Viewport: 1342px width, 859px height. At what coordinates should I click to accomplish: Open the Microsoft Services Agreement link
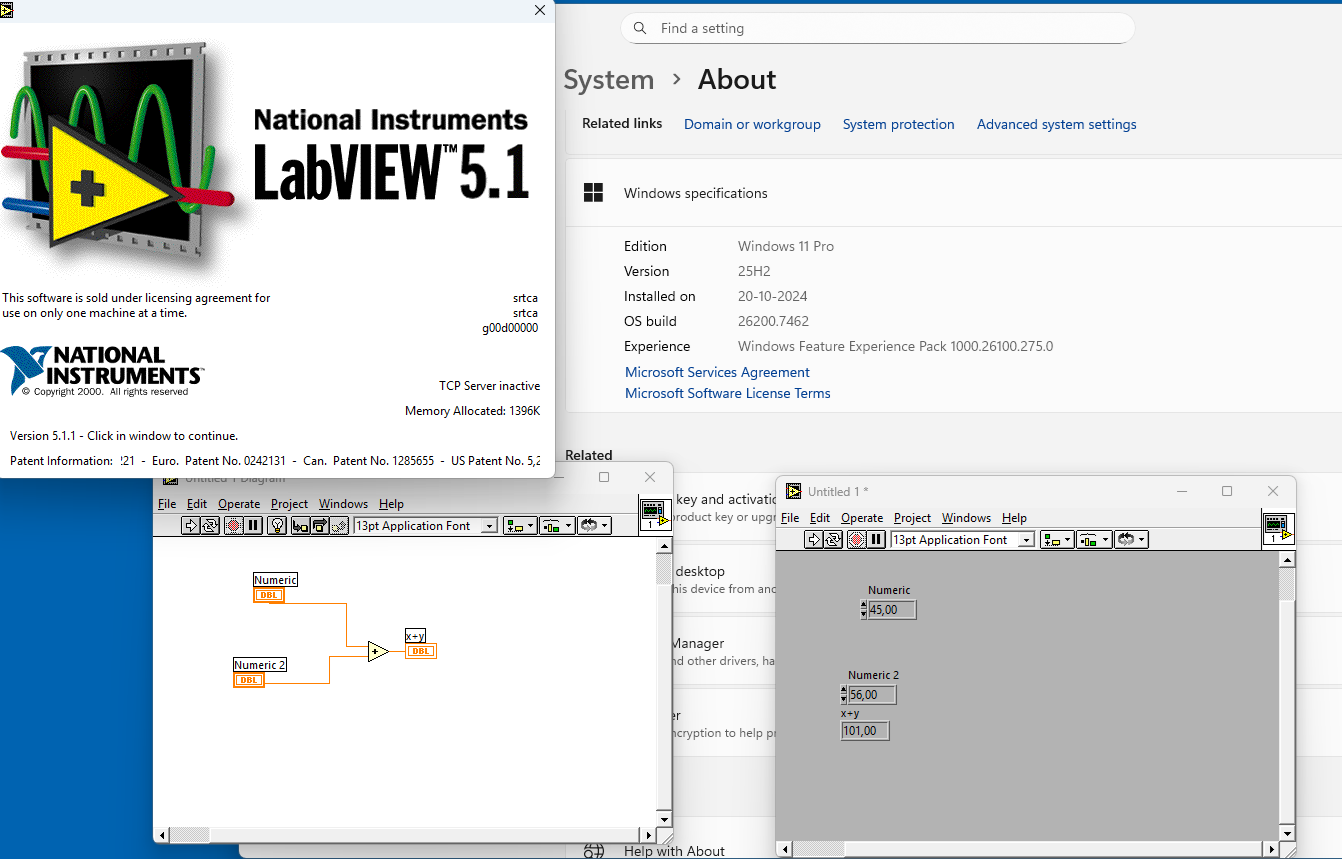[717, 372]
